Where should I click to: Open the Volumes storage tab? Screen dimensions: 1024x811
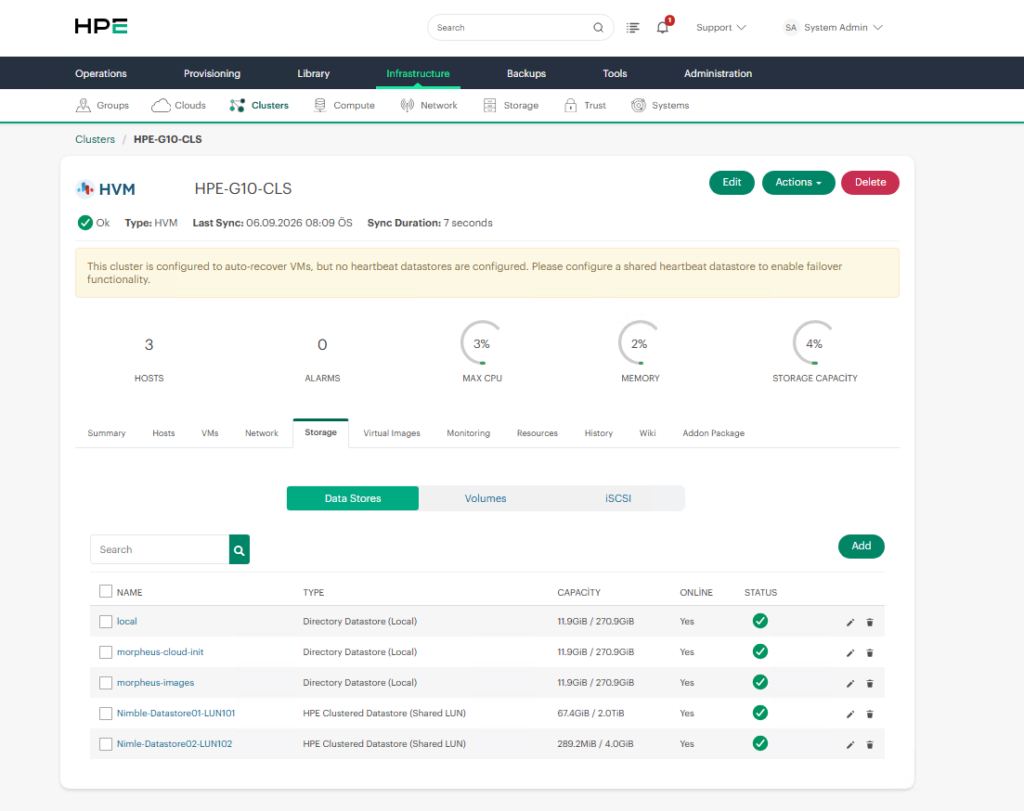pos(485,498)
